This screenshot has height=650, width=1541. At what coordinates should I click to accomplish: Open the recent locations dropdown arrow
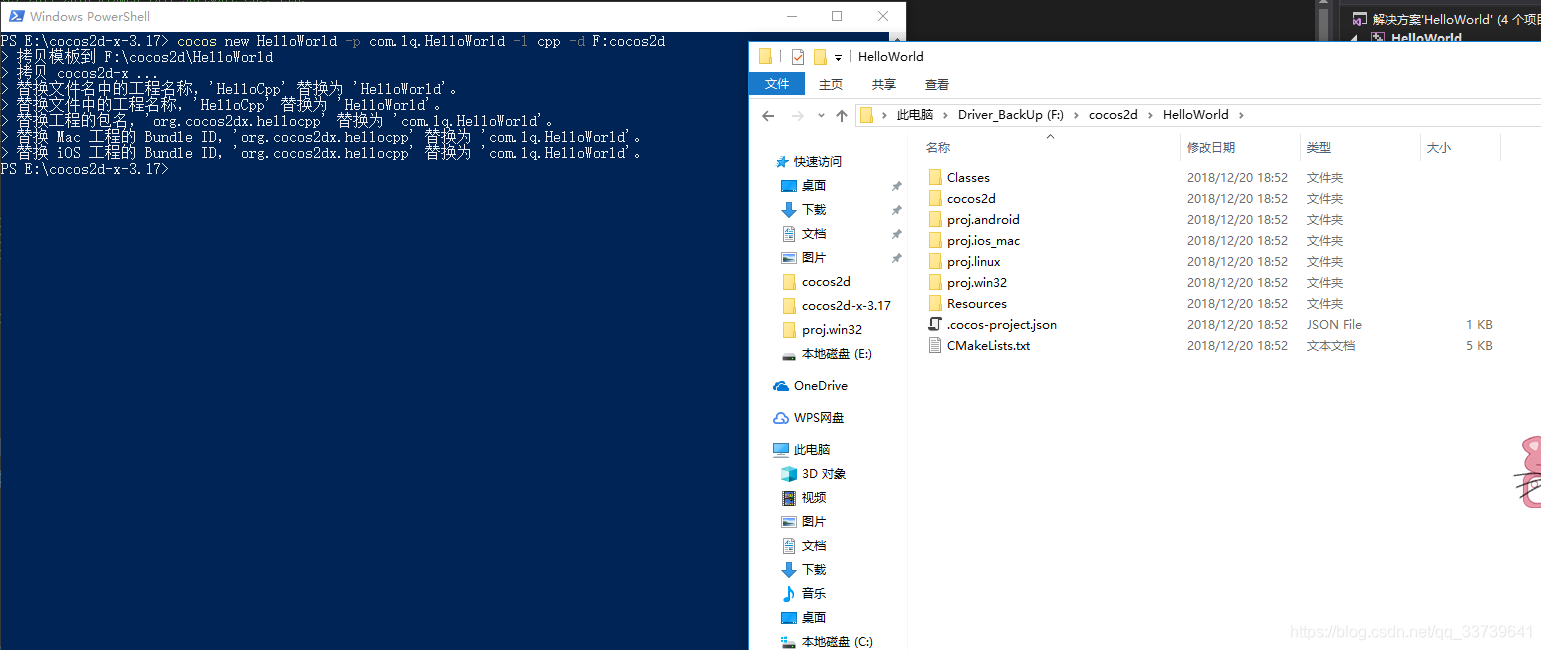pos(820,116)
